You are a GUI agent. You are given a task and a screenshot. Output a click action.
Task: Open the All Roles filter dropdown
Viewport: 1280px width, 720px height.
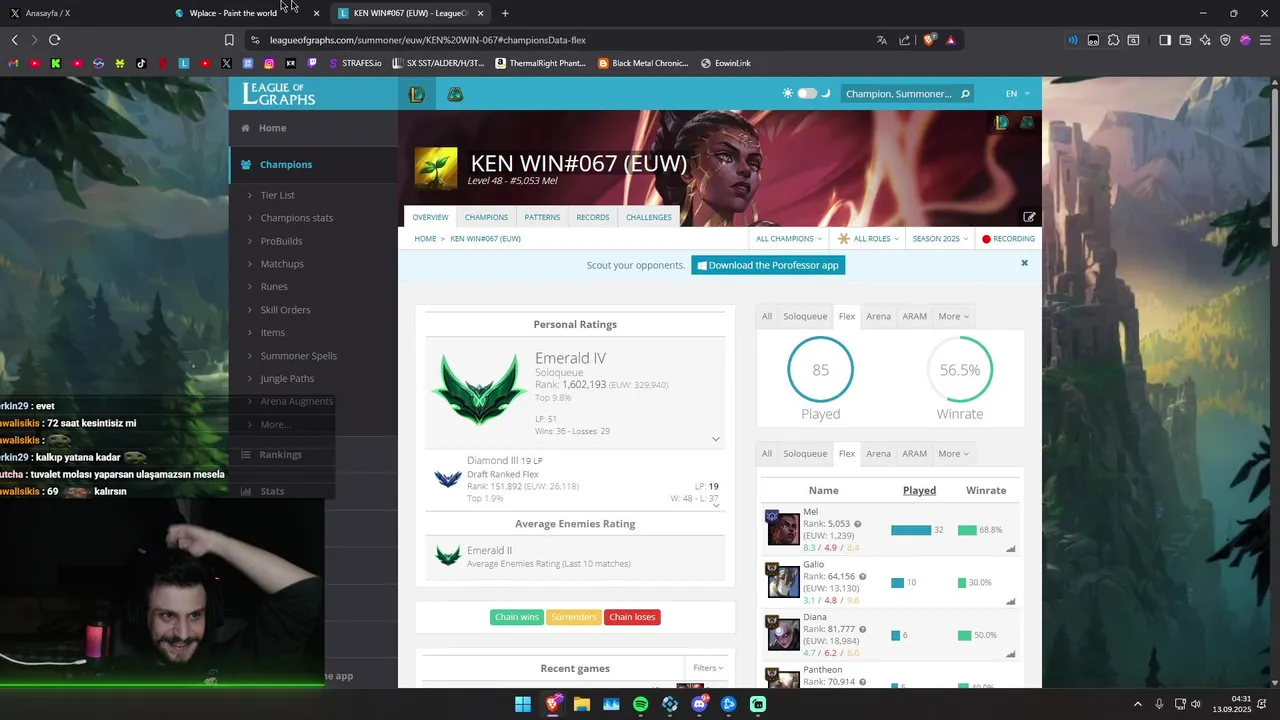(868, 239)
